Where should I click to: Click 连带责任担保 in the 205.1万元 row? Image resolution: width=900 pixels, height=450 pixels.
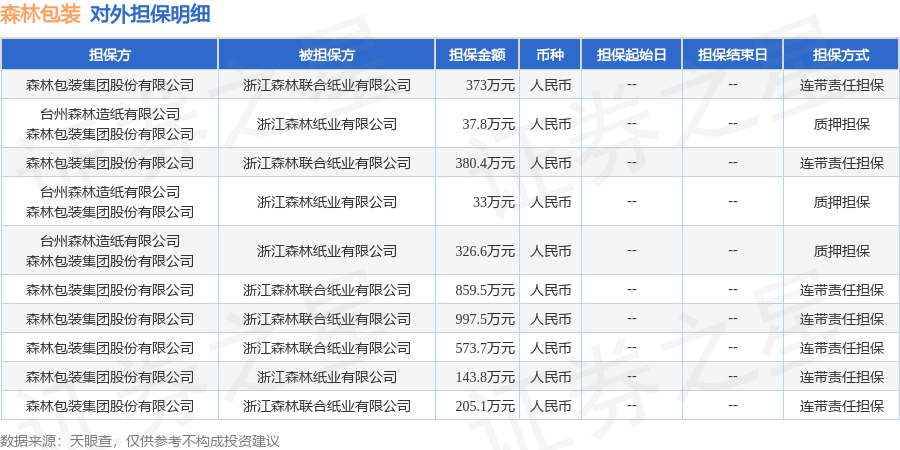click(841, 406)
